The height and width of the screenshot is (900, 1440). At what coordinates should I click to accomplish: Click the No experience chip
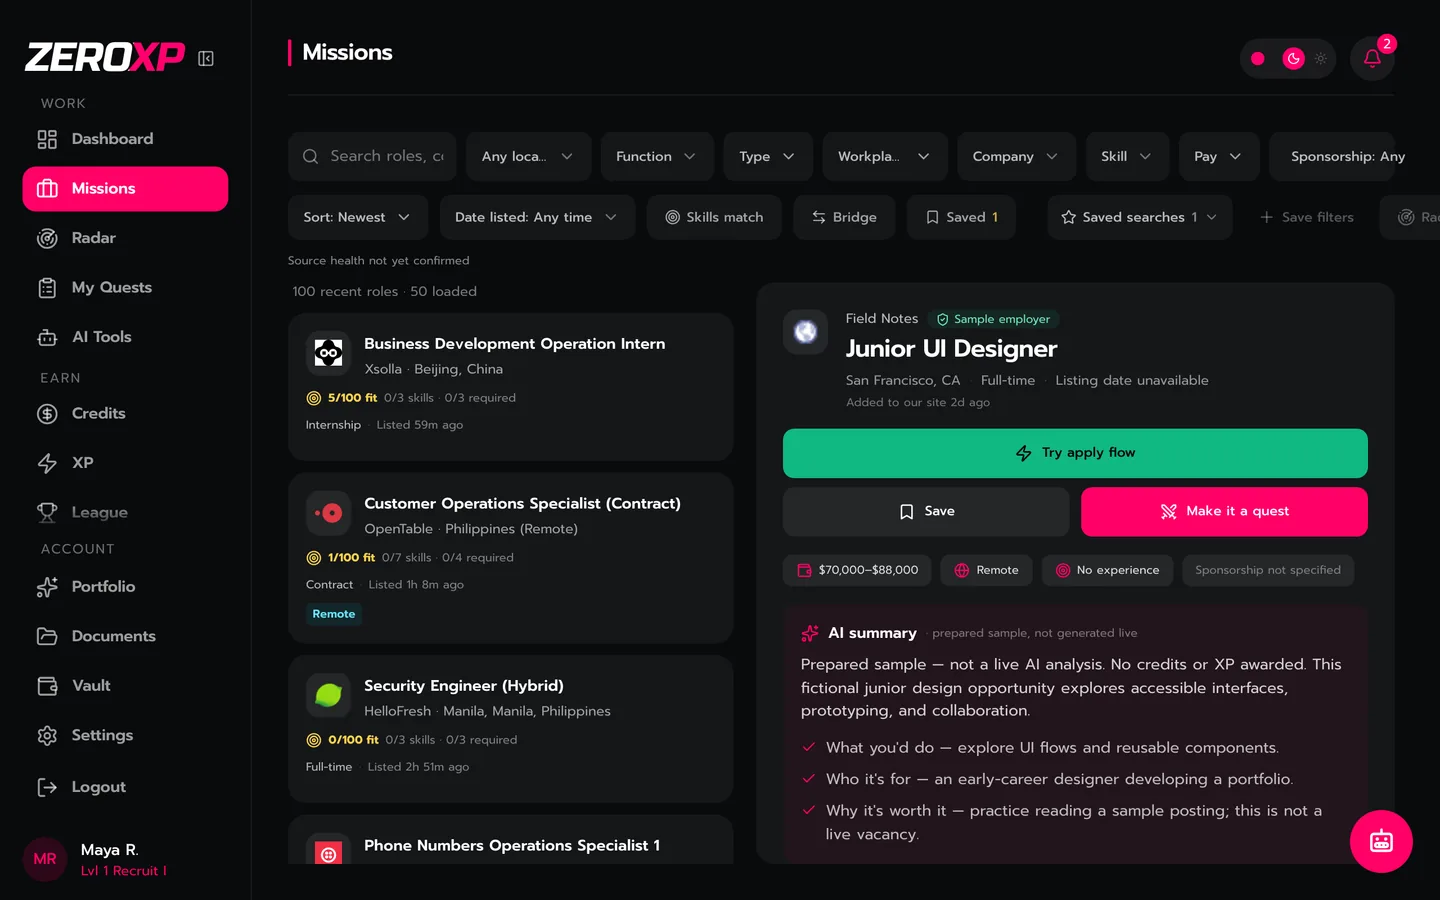click(1107, 570)
